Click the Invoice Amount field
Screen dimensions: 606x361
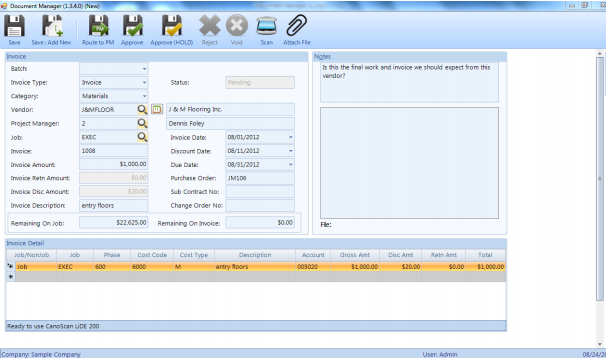coord(114,164)
